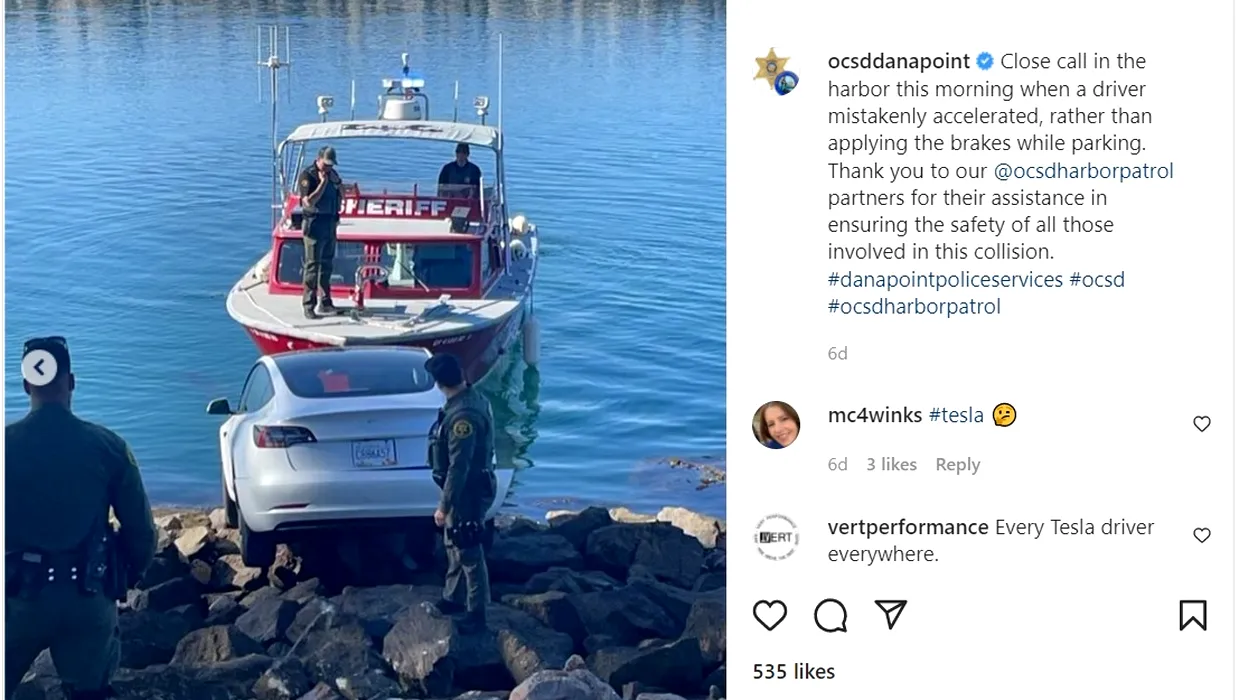Show 3 likes on mc4winks comment

tap(891, 464)
